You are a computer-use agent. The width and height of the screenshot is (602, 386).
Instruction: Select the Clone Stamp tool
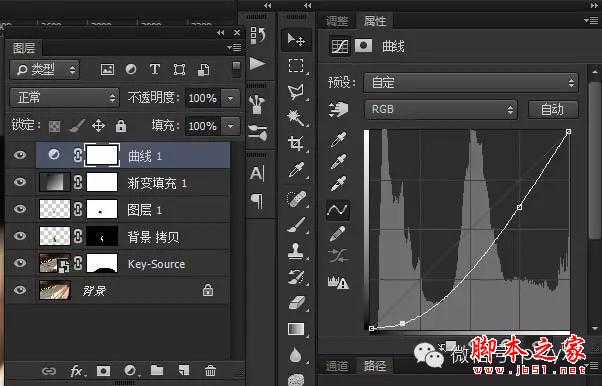[x=295, y=251]
